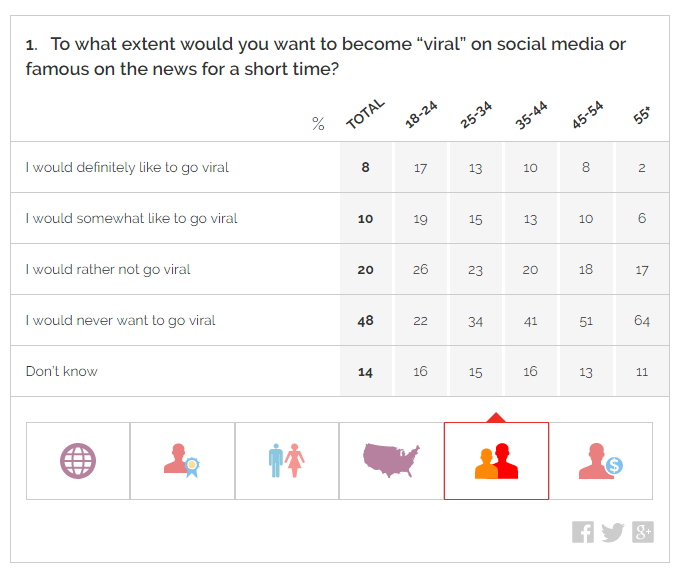Viewport: 681px width, 573px height.
Task: Click the "Don't know" row label
Action: point(61,371)
